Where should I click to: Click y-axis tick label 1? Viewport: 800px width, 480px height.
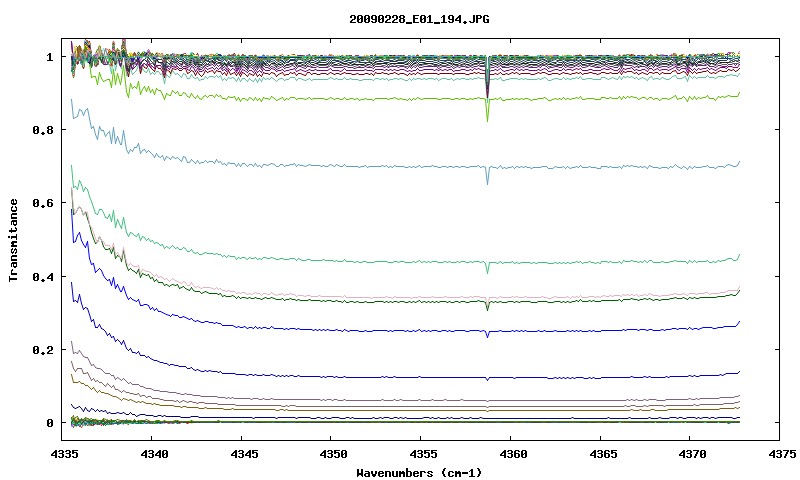coord(50,57)
